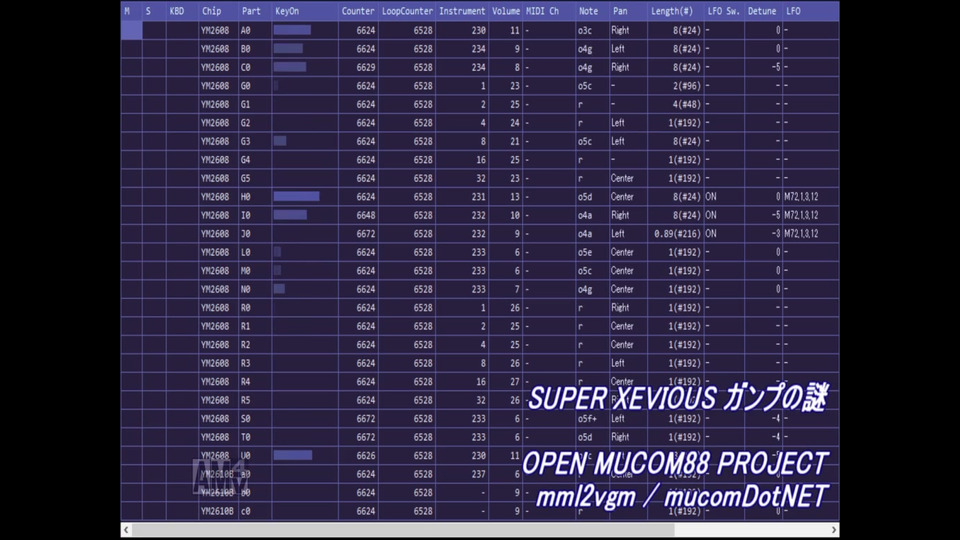Click the KeyOn column header
The width and height of the screenshot is (960, 540).
[305, 11]
